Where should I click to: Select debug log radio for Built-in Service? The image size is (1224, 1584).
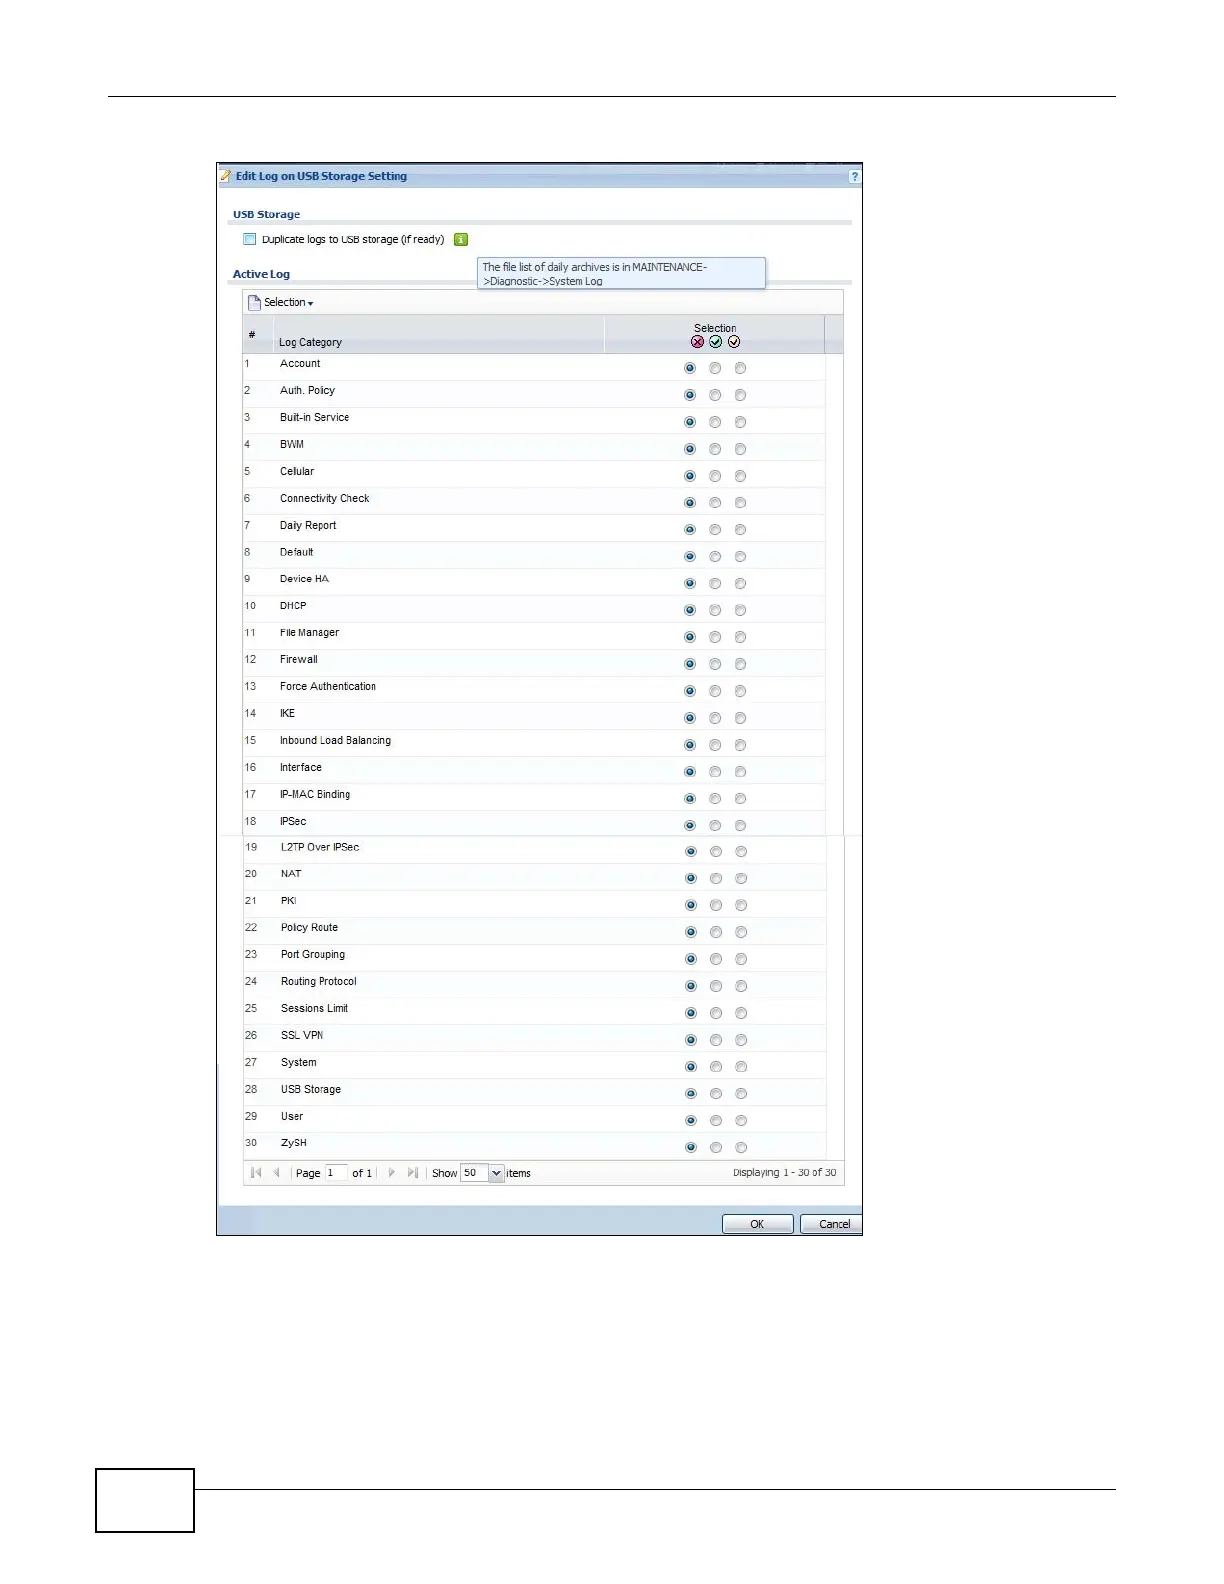[x=740, y=423]
